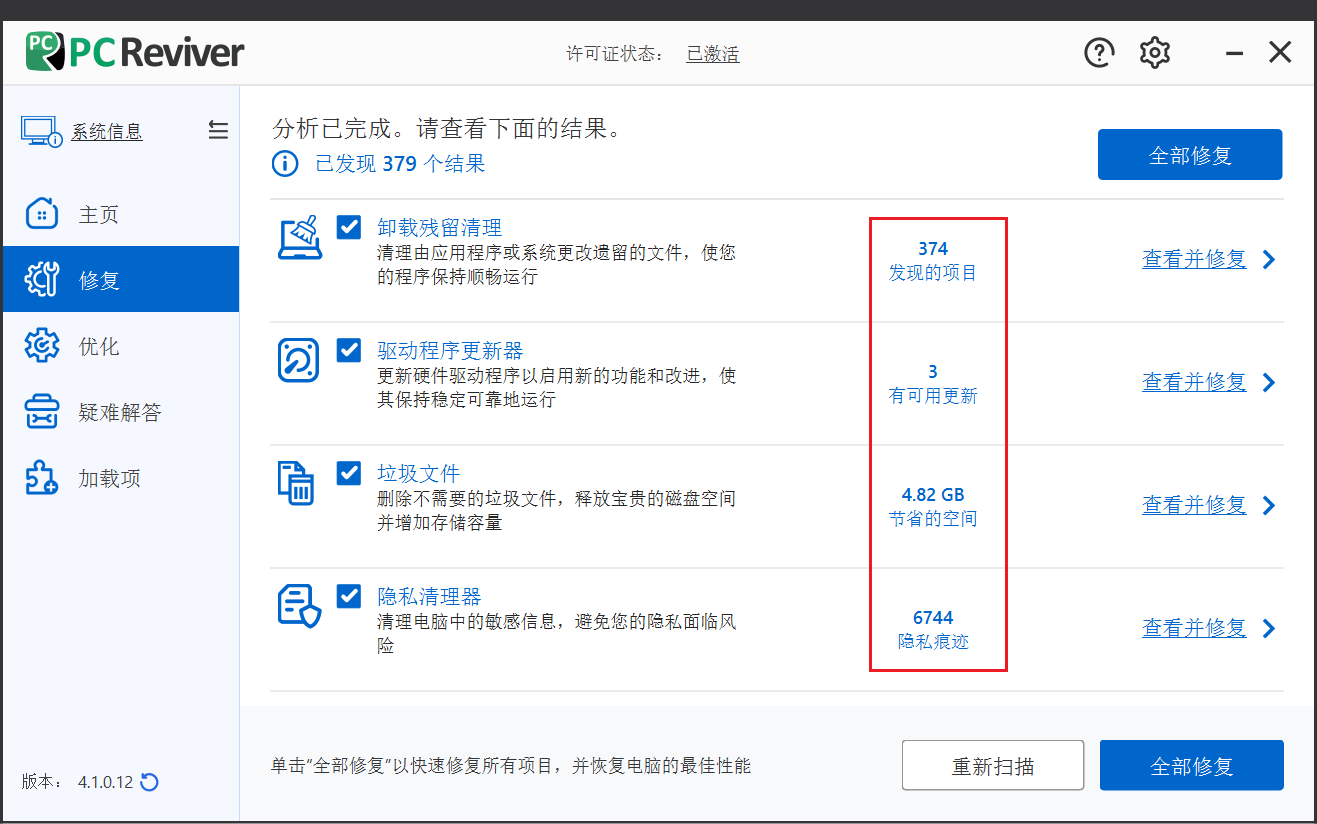
Task: Expand 隐私清理器 row using its chevron
Action: pyautogui.click(x=1269, y=628)
